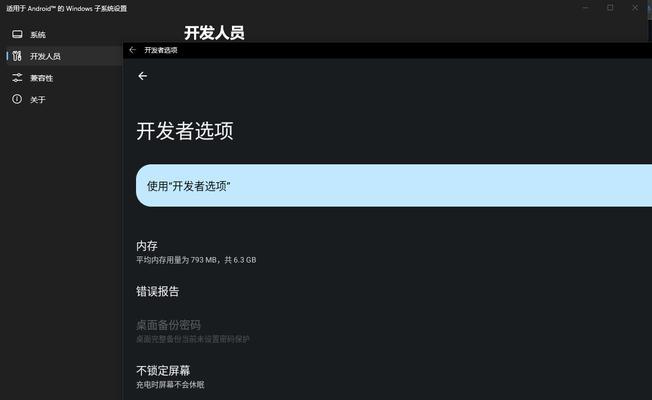Click the 开发者选项 title bar label

click(x=161, y=50)
